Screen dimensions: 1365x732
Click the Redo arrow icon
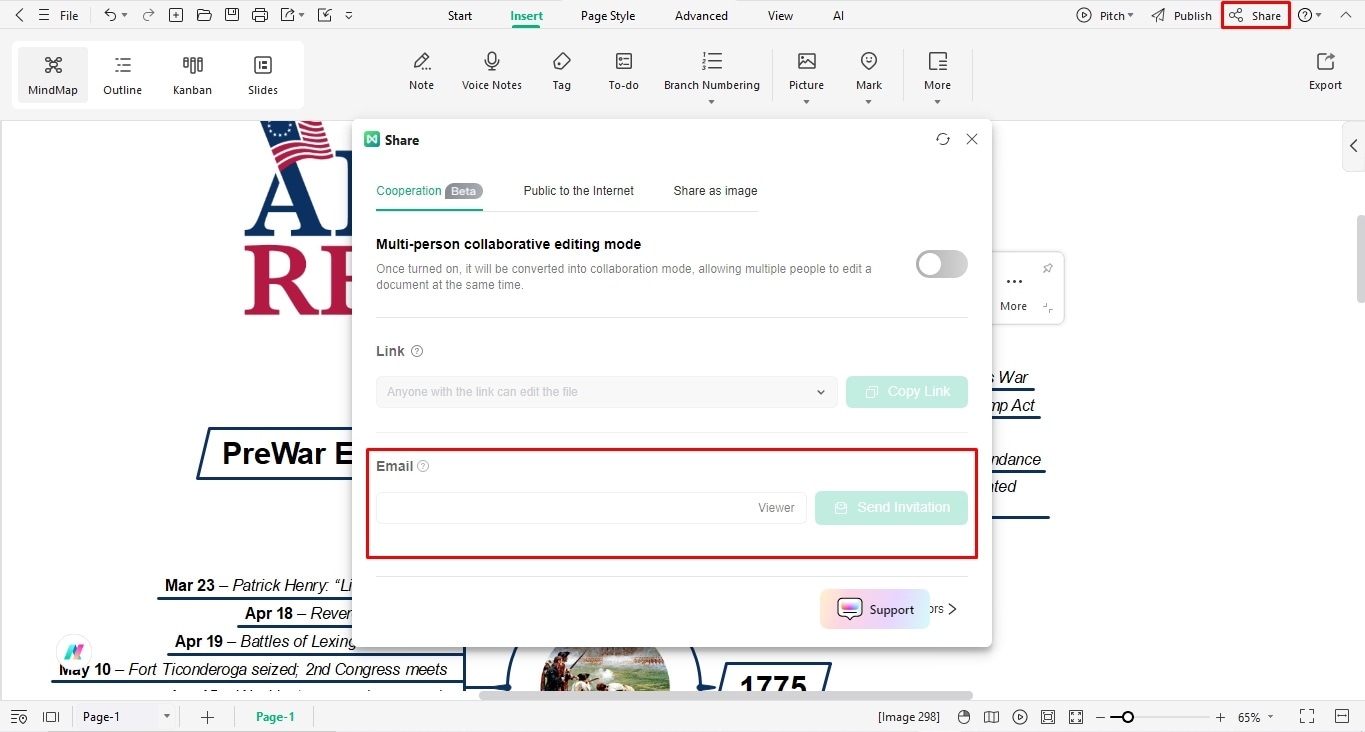coord(148,15)
